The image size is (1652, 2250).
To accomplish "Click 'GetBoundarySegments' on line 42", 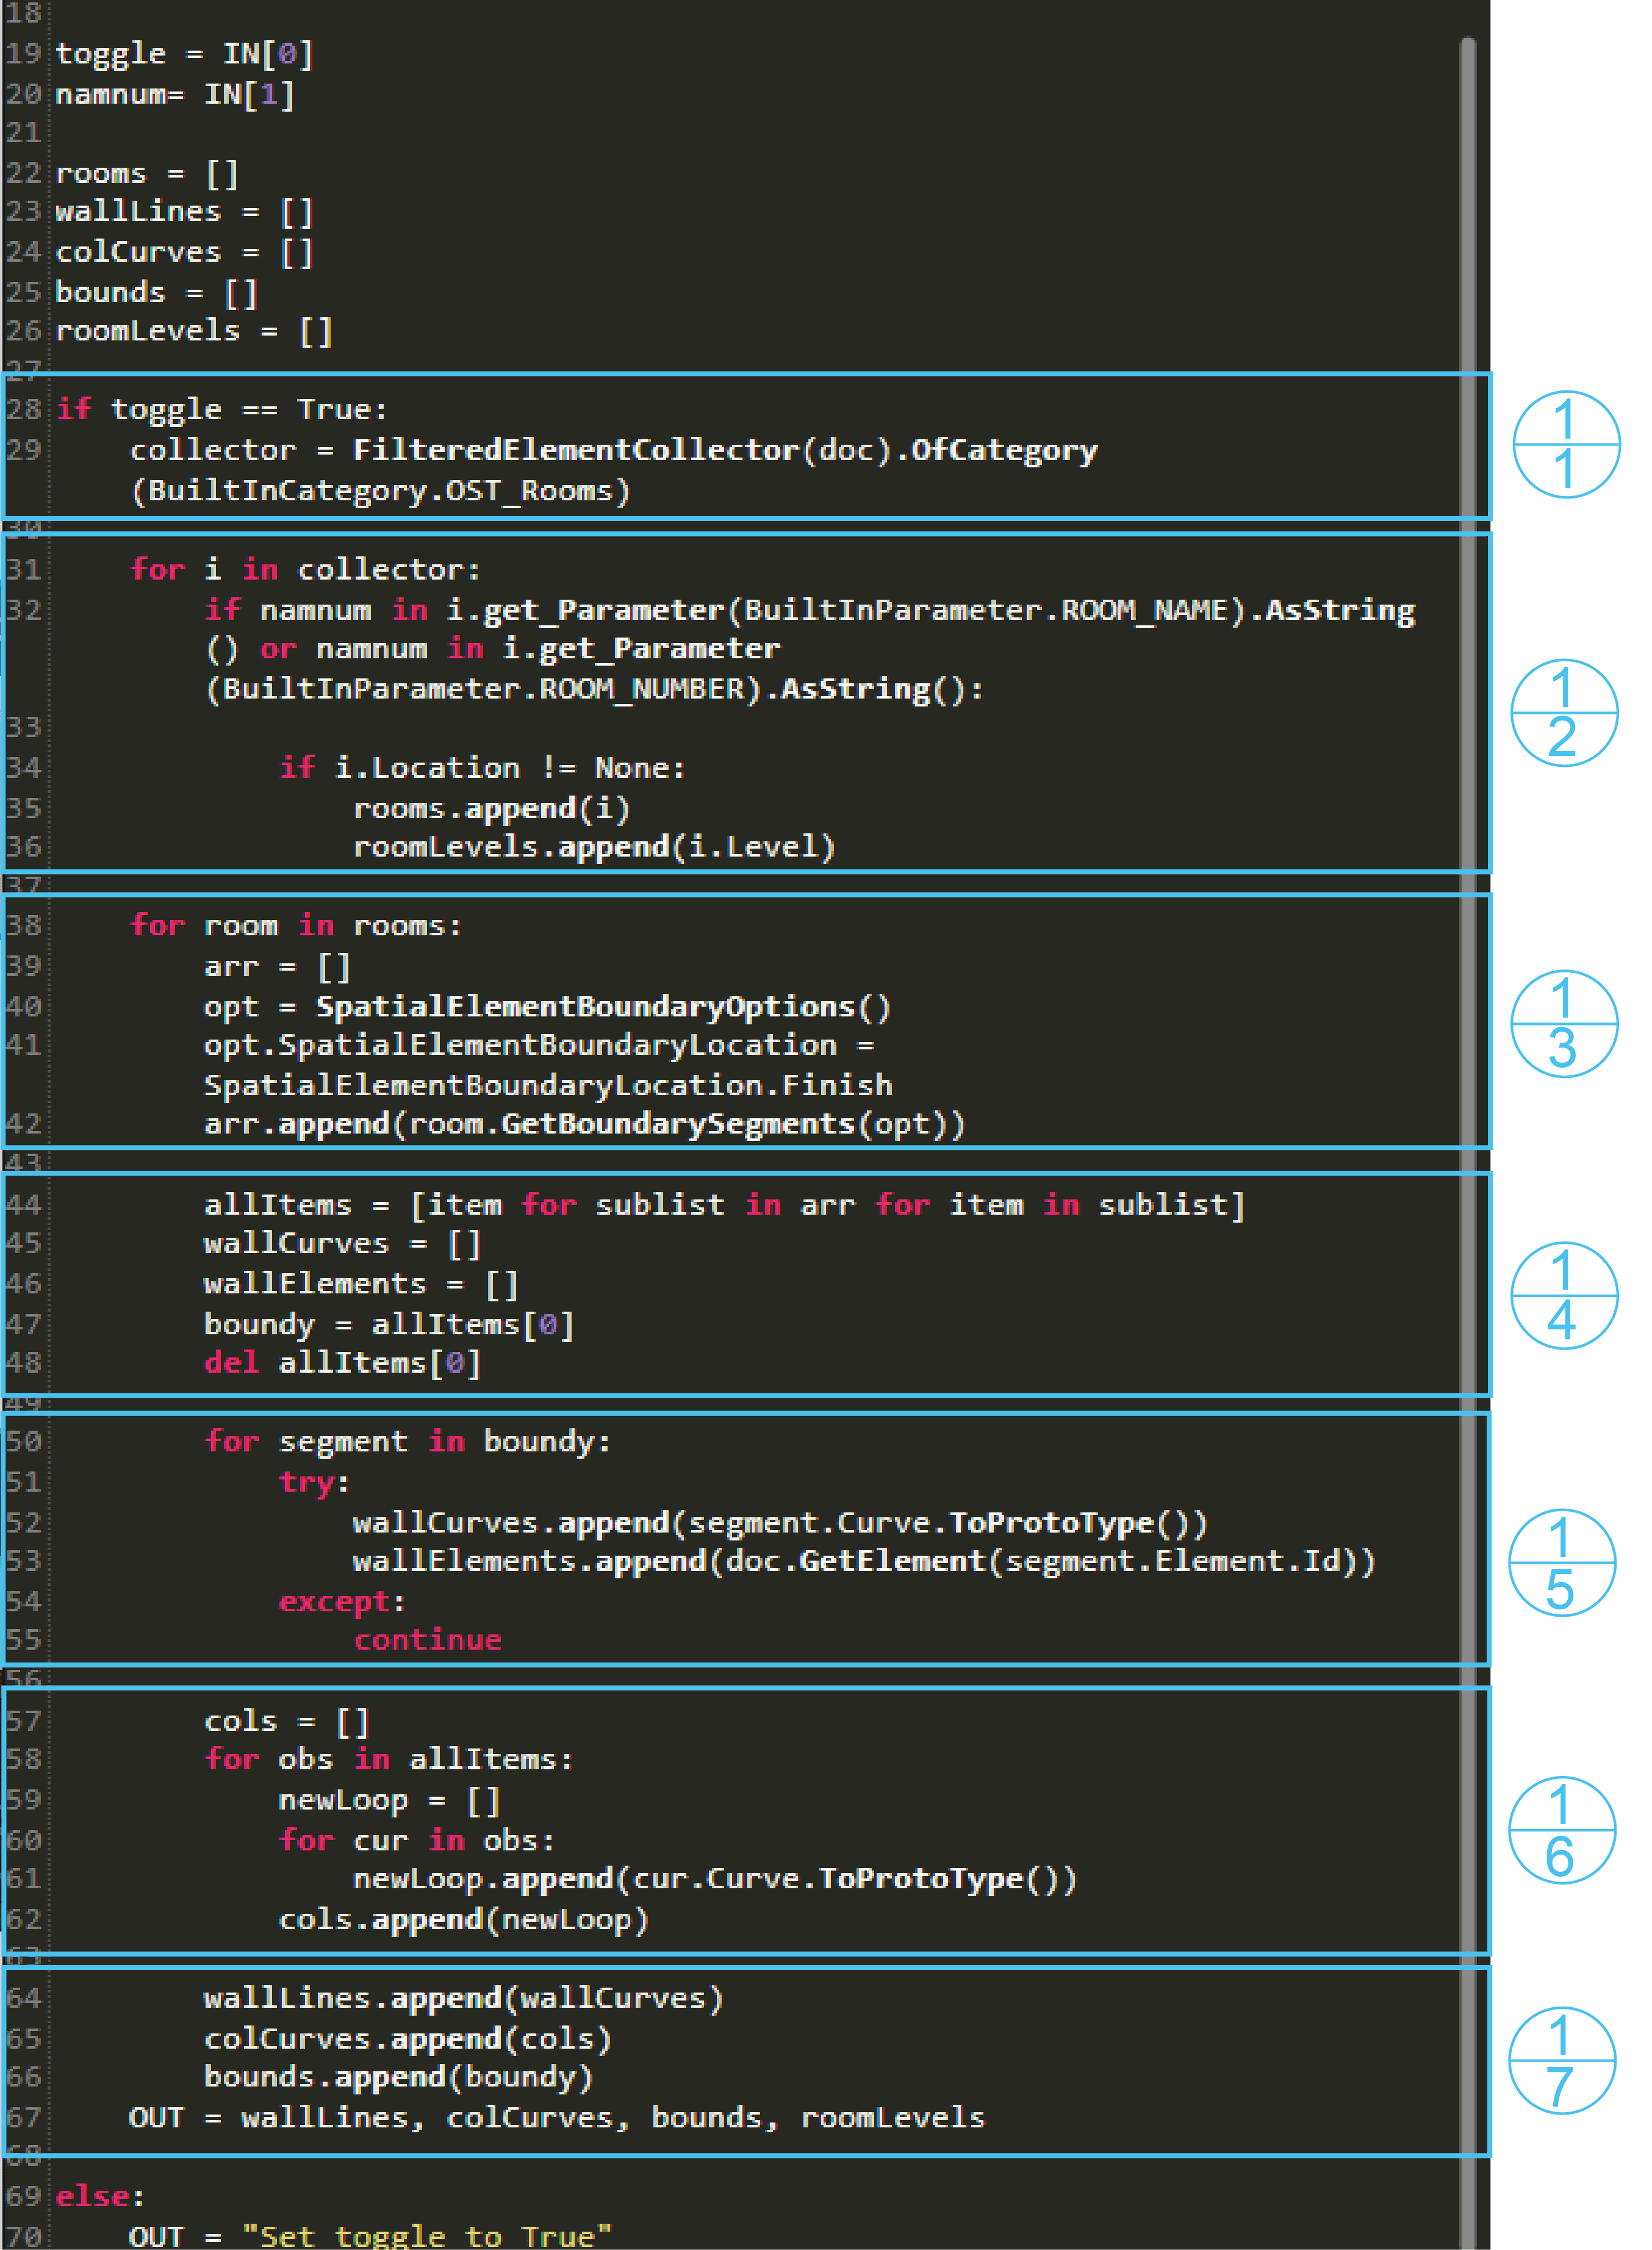I will point(677,1124).
